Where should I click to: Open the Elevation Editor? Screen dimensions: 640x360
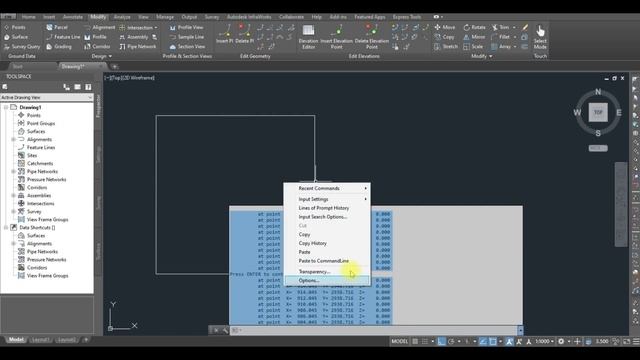point(308,37)
